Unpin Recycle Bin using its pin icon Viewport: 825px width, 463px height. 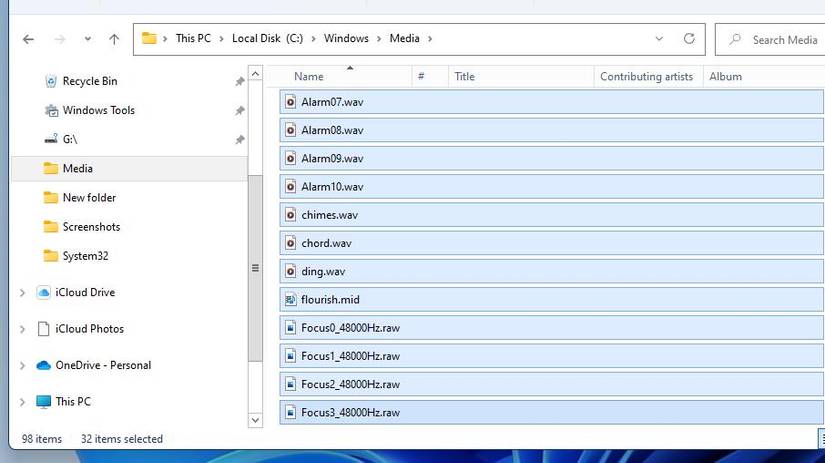click(240, 82)
